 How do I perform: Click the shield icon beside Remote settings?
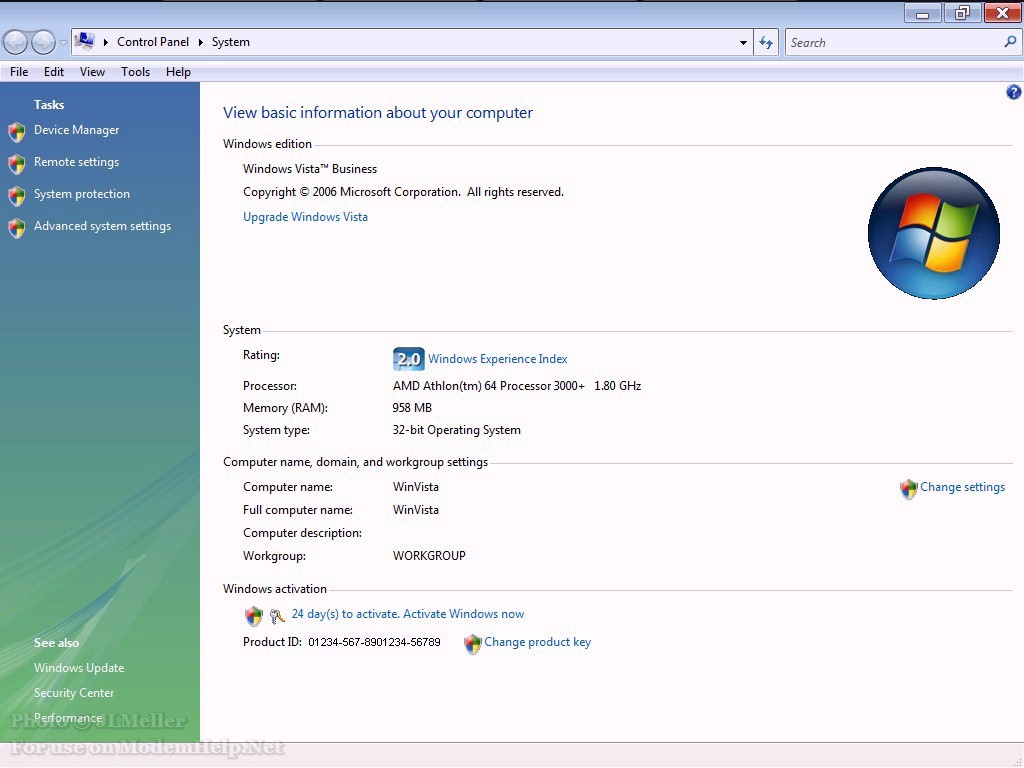point(16,164)
